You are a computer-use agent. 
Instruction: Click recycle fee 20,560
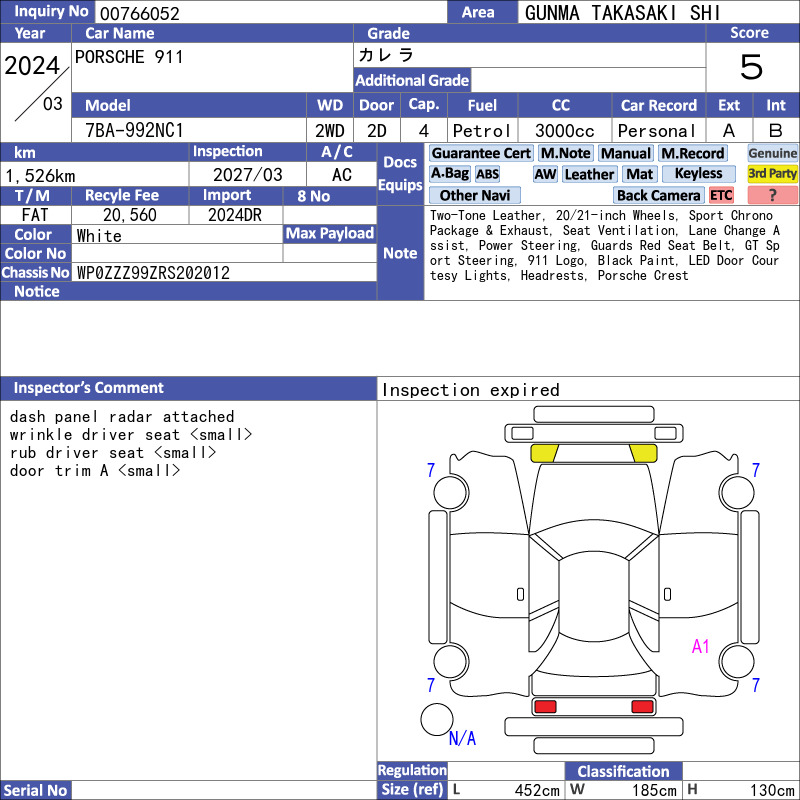[130, 215]
